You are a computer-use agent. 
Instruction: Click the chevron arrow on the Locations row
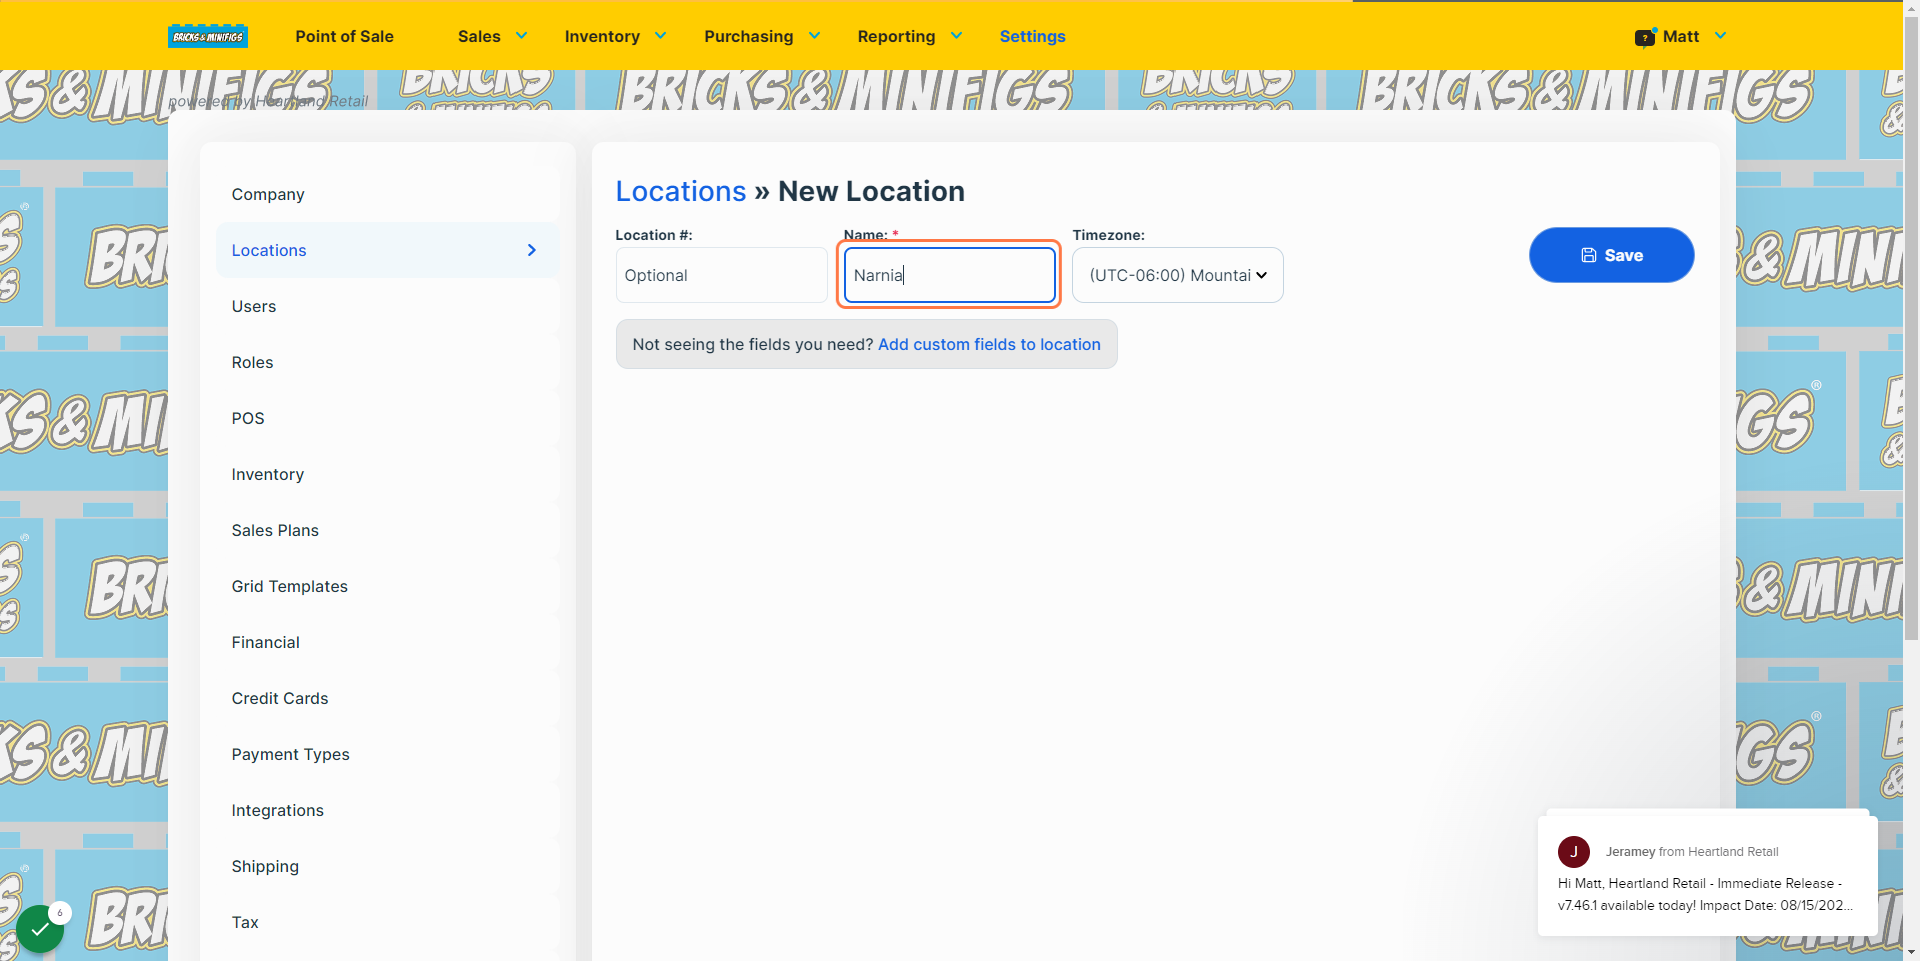[x=532, y=250]
